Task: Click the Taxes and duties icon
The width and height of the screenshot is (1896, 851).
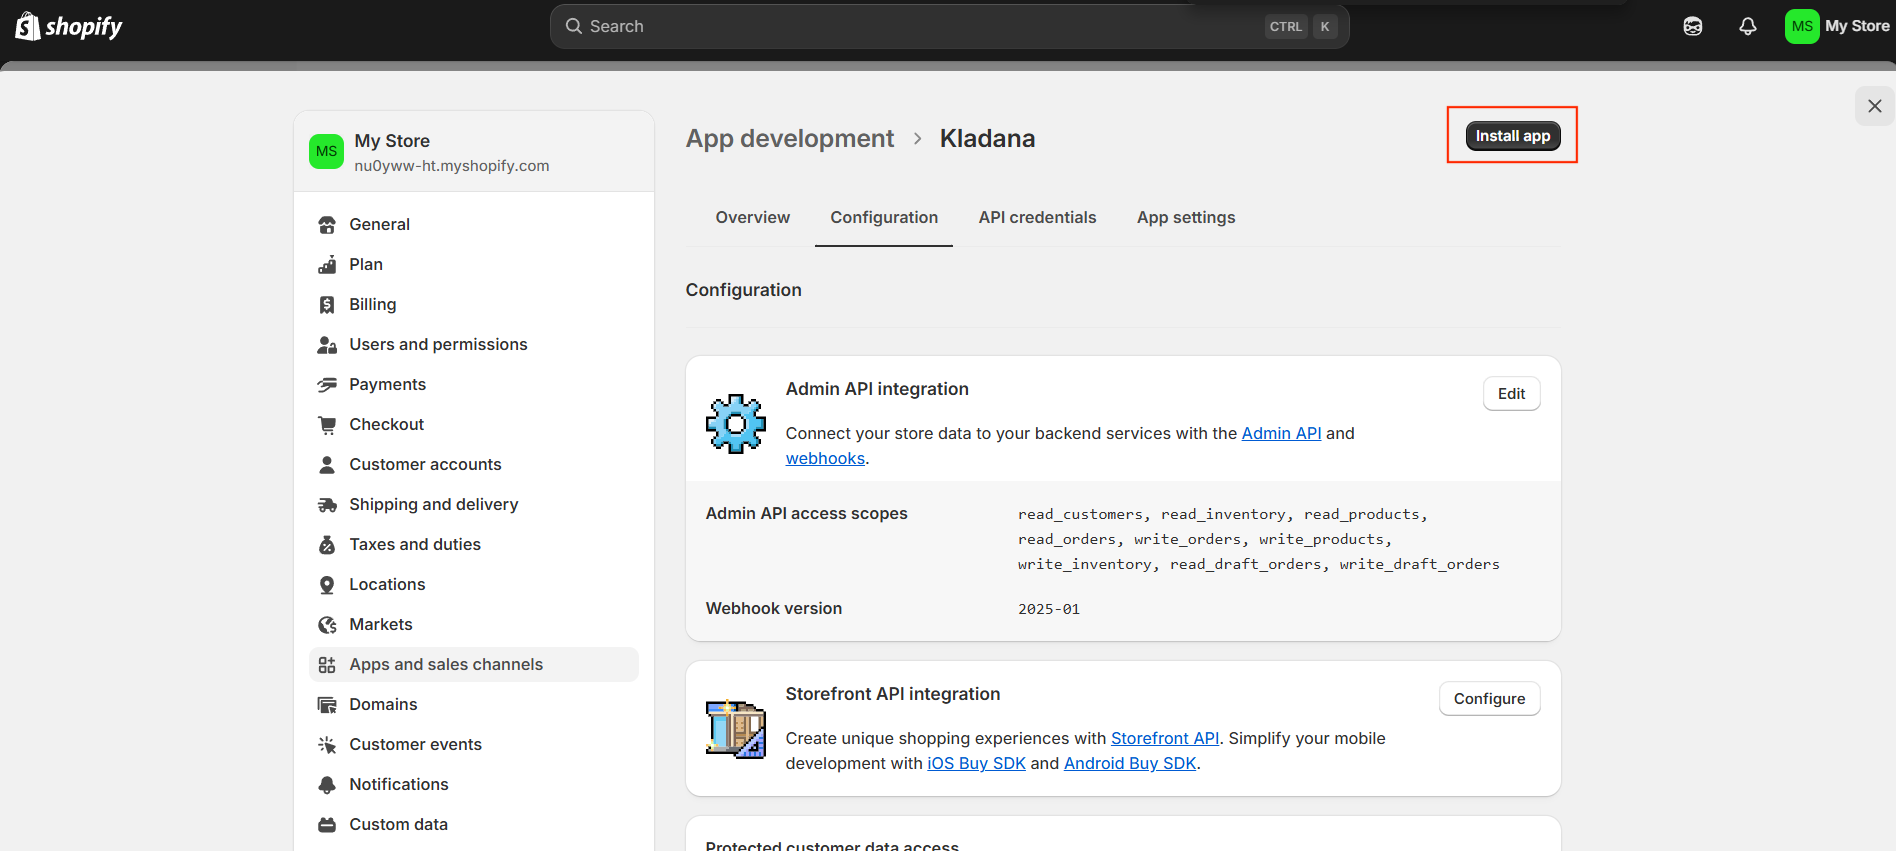Action: point(327,545)
